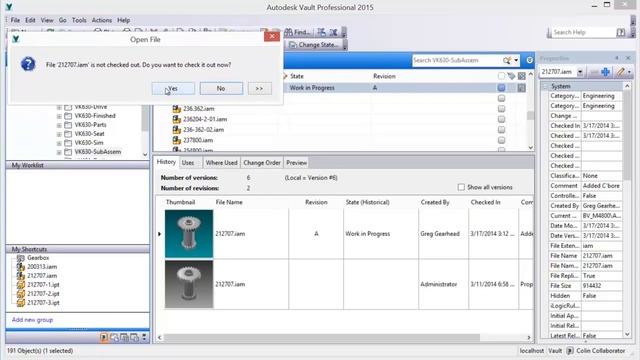Expand the VK630-Parts folder
The width and height of the screenshot is (640, 360).
click(59, 125)
